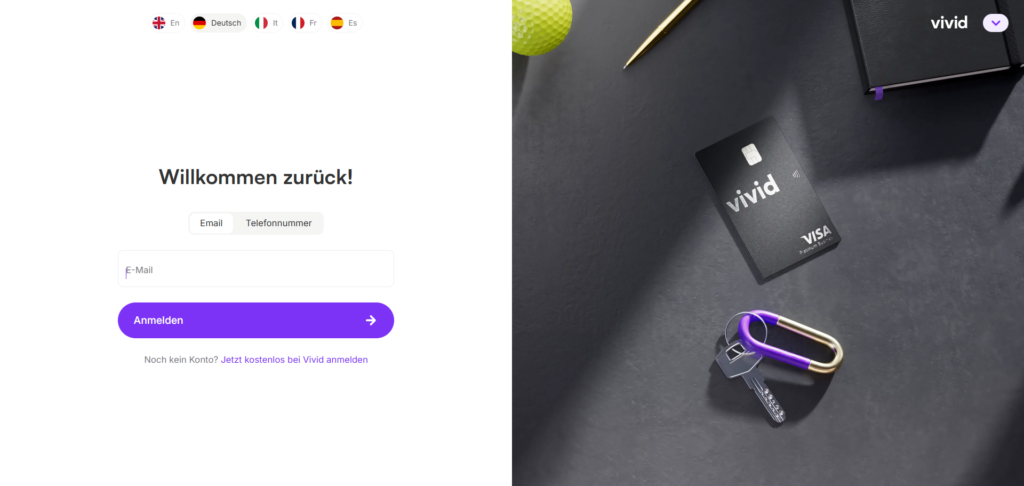Focus the E-Mail input field
The image size is (1024, 486).
coord(256,268)
